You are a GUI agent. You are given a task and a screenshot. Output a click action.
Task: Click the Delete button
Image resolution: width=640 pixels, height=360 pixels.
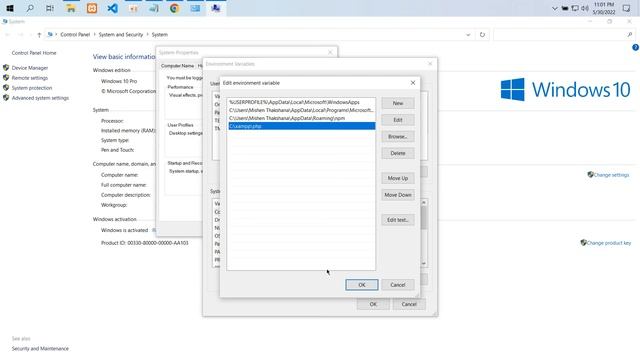[398, 153]
